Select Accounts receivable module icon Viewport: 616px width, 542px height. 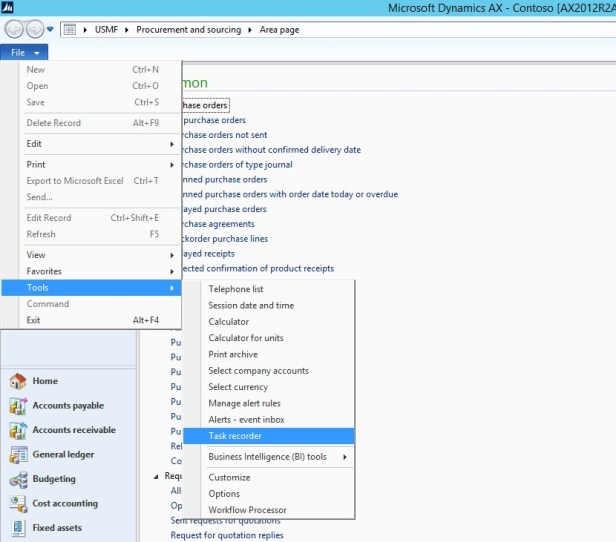click(17, 430)
